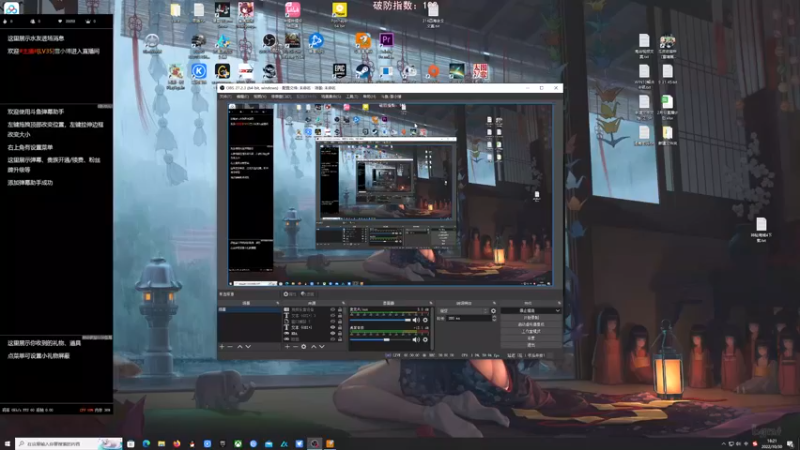Viewport: 800px width, 450px height.
Task: Click Start Virtual Camera button
Action: [x=531, y=324]
